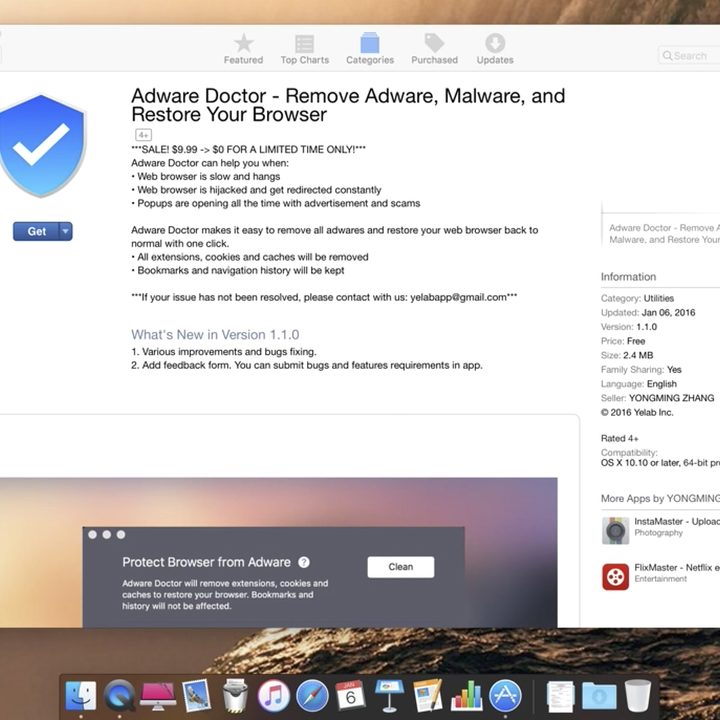Image resolution: width=720 pixels, height=720 pixels.
Task: Click the contact email yelabapp@gmail.com line
Action: pos(324,298)
